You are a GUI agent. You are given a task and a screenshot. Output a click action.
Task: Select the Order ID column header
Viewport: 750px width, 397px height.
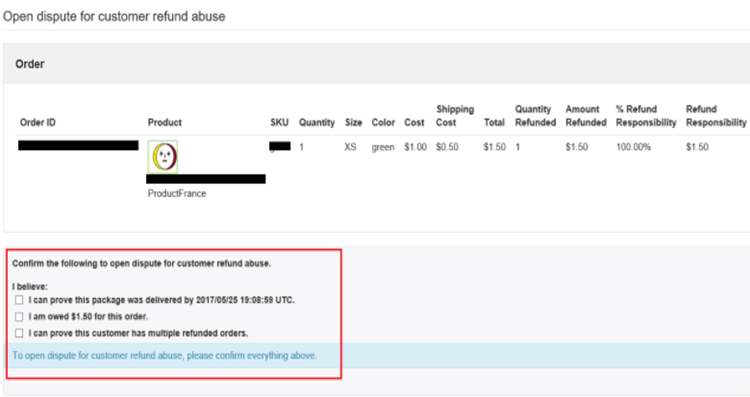click(x=38, y=122)
